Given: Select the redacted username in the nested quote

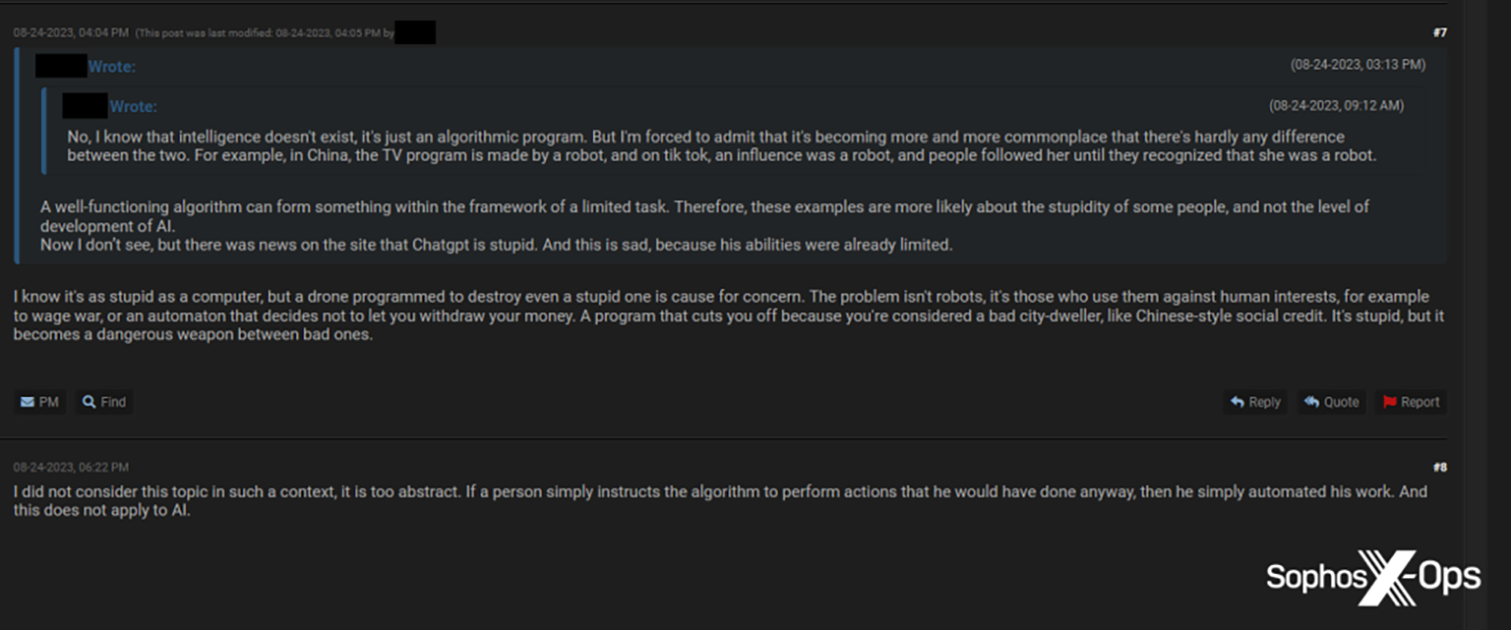Looking at the screenshot, I should tap(85, 106).
